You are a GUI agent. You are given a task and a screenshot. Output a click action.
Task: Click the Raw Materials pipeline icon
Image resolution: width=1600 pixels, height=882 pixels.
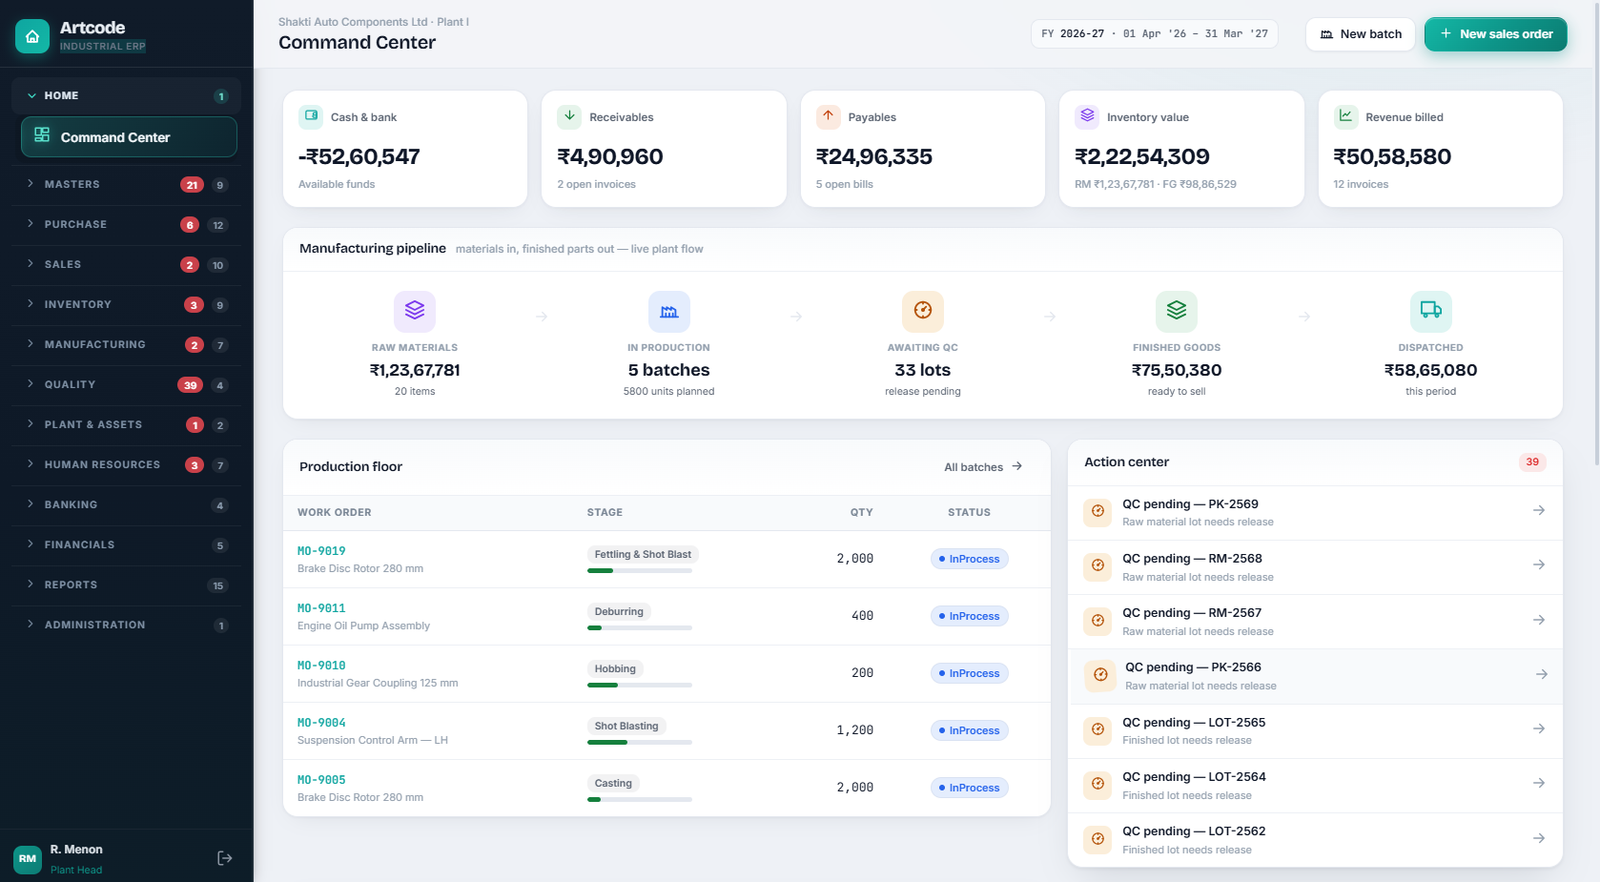[415, 311]
